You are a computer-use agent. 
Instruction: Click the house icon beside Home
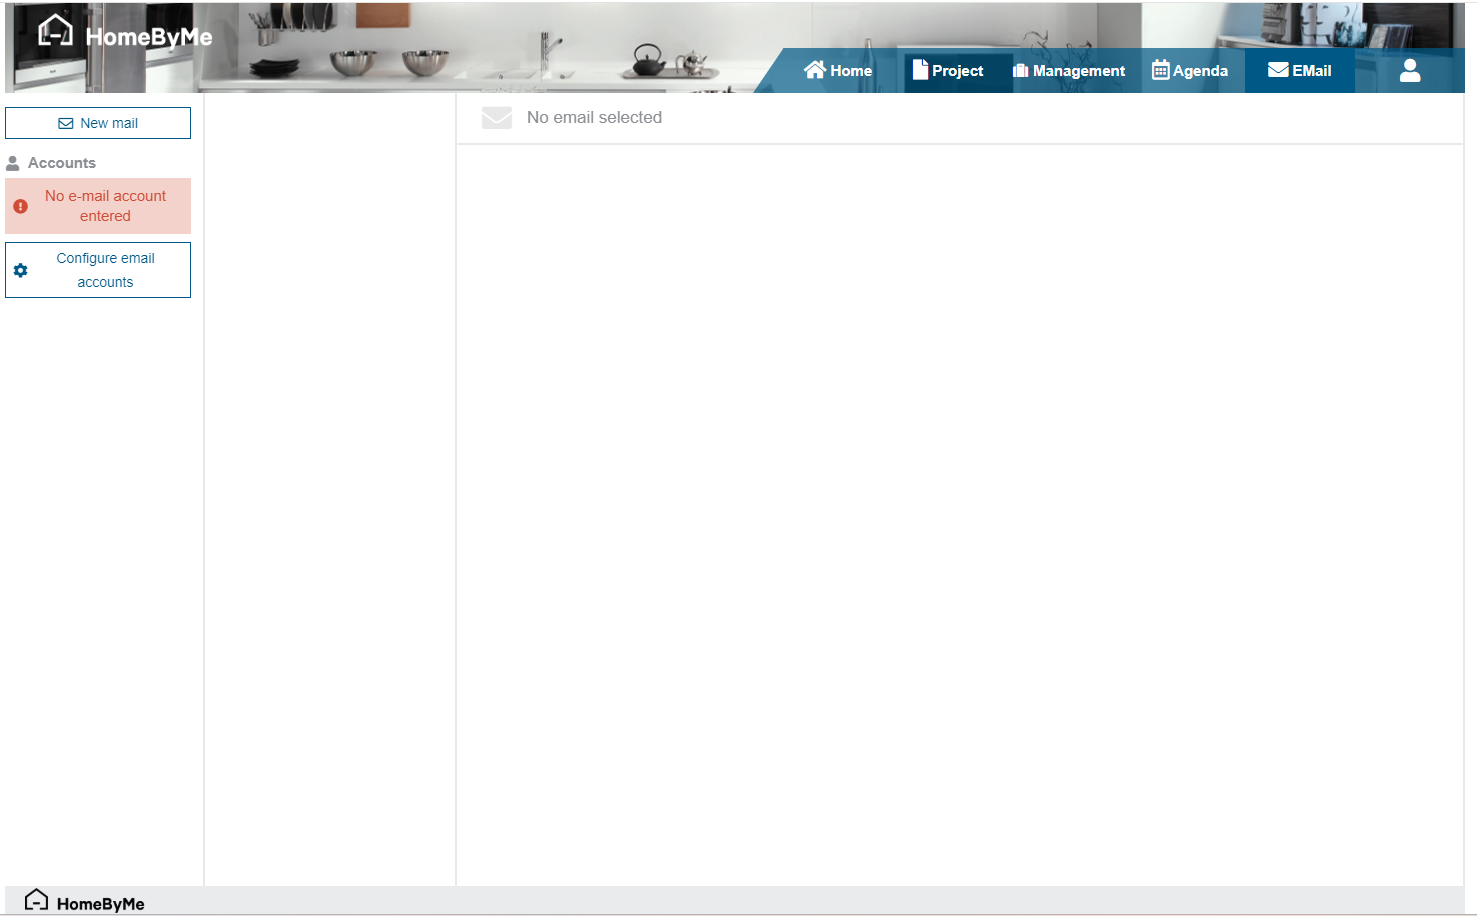pos(815,70)
